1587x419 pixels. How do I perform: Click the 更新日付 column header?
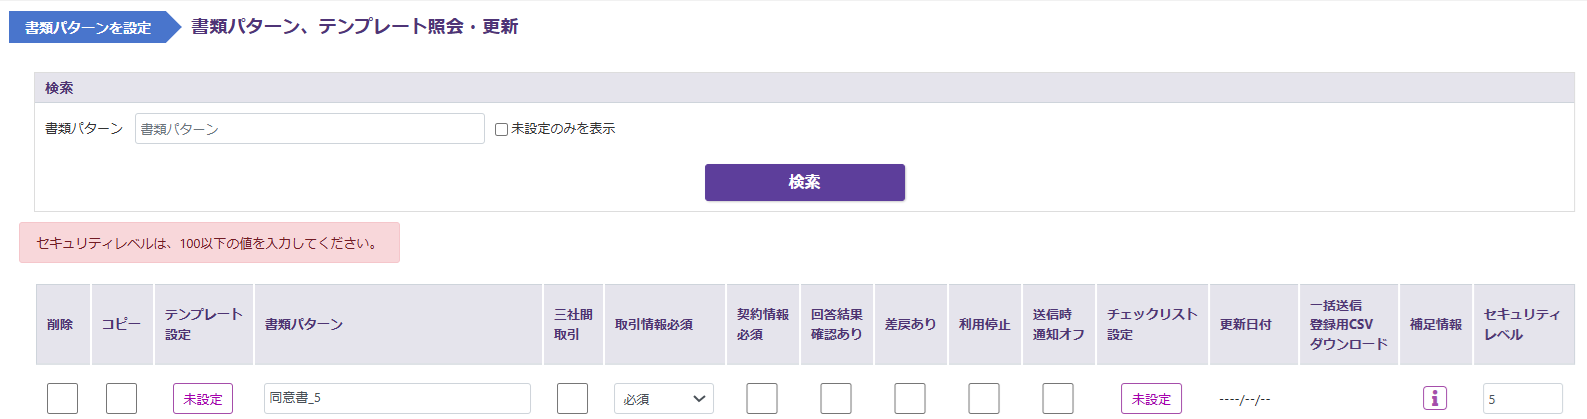tap(1245, 324)
